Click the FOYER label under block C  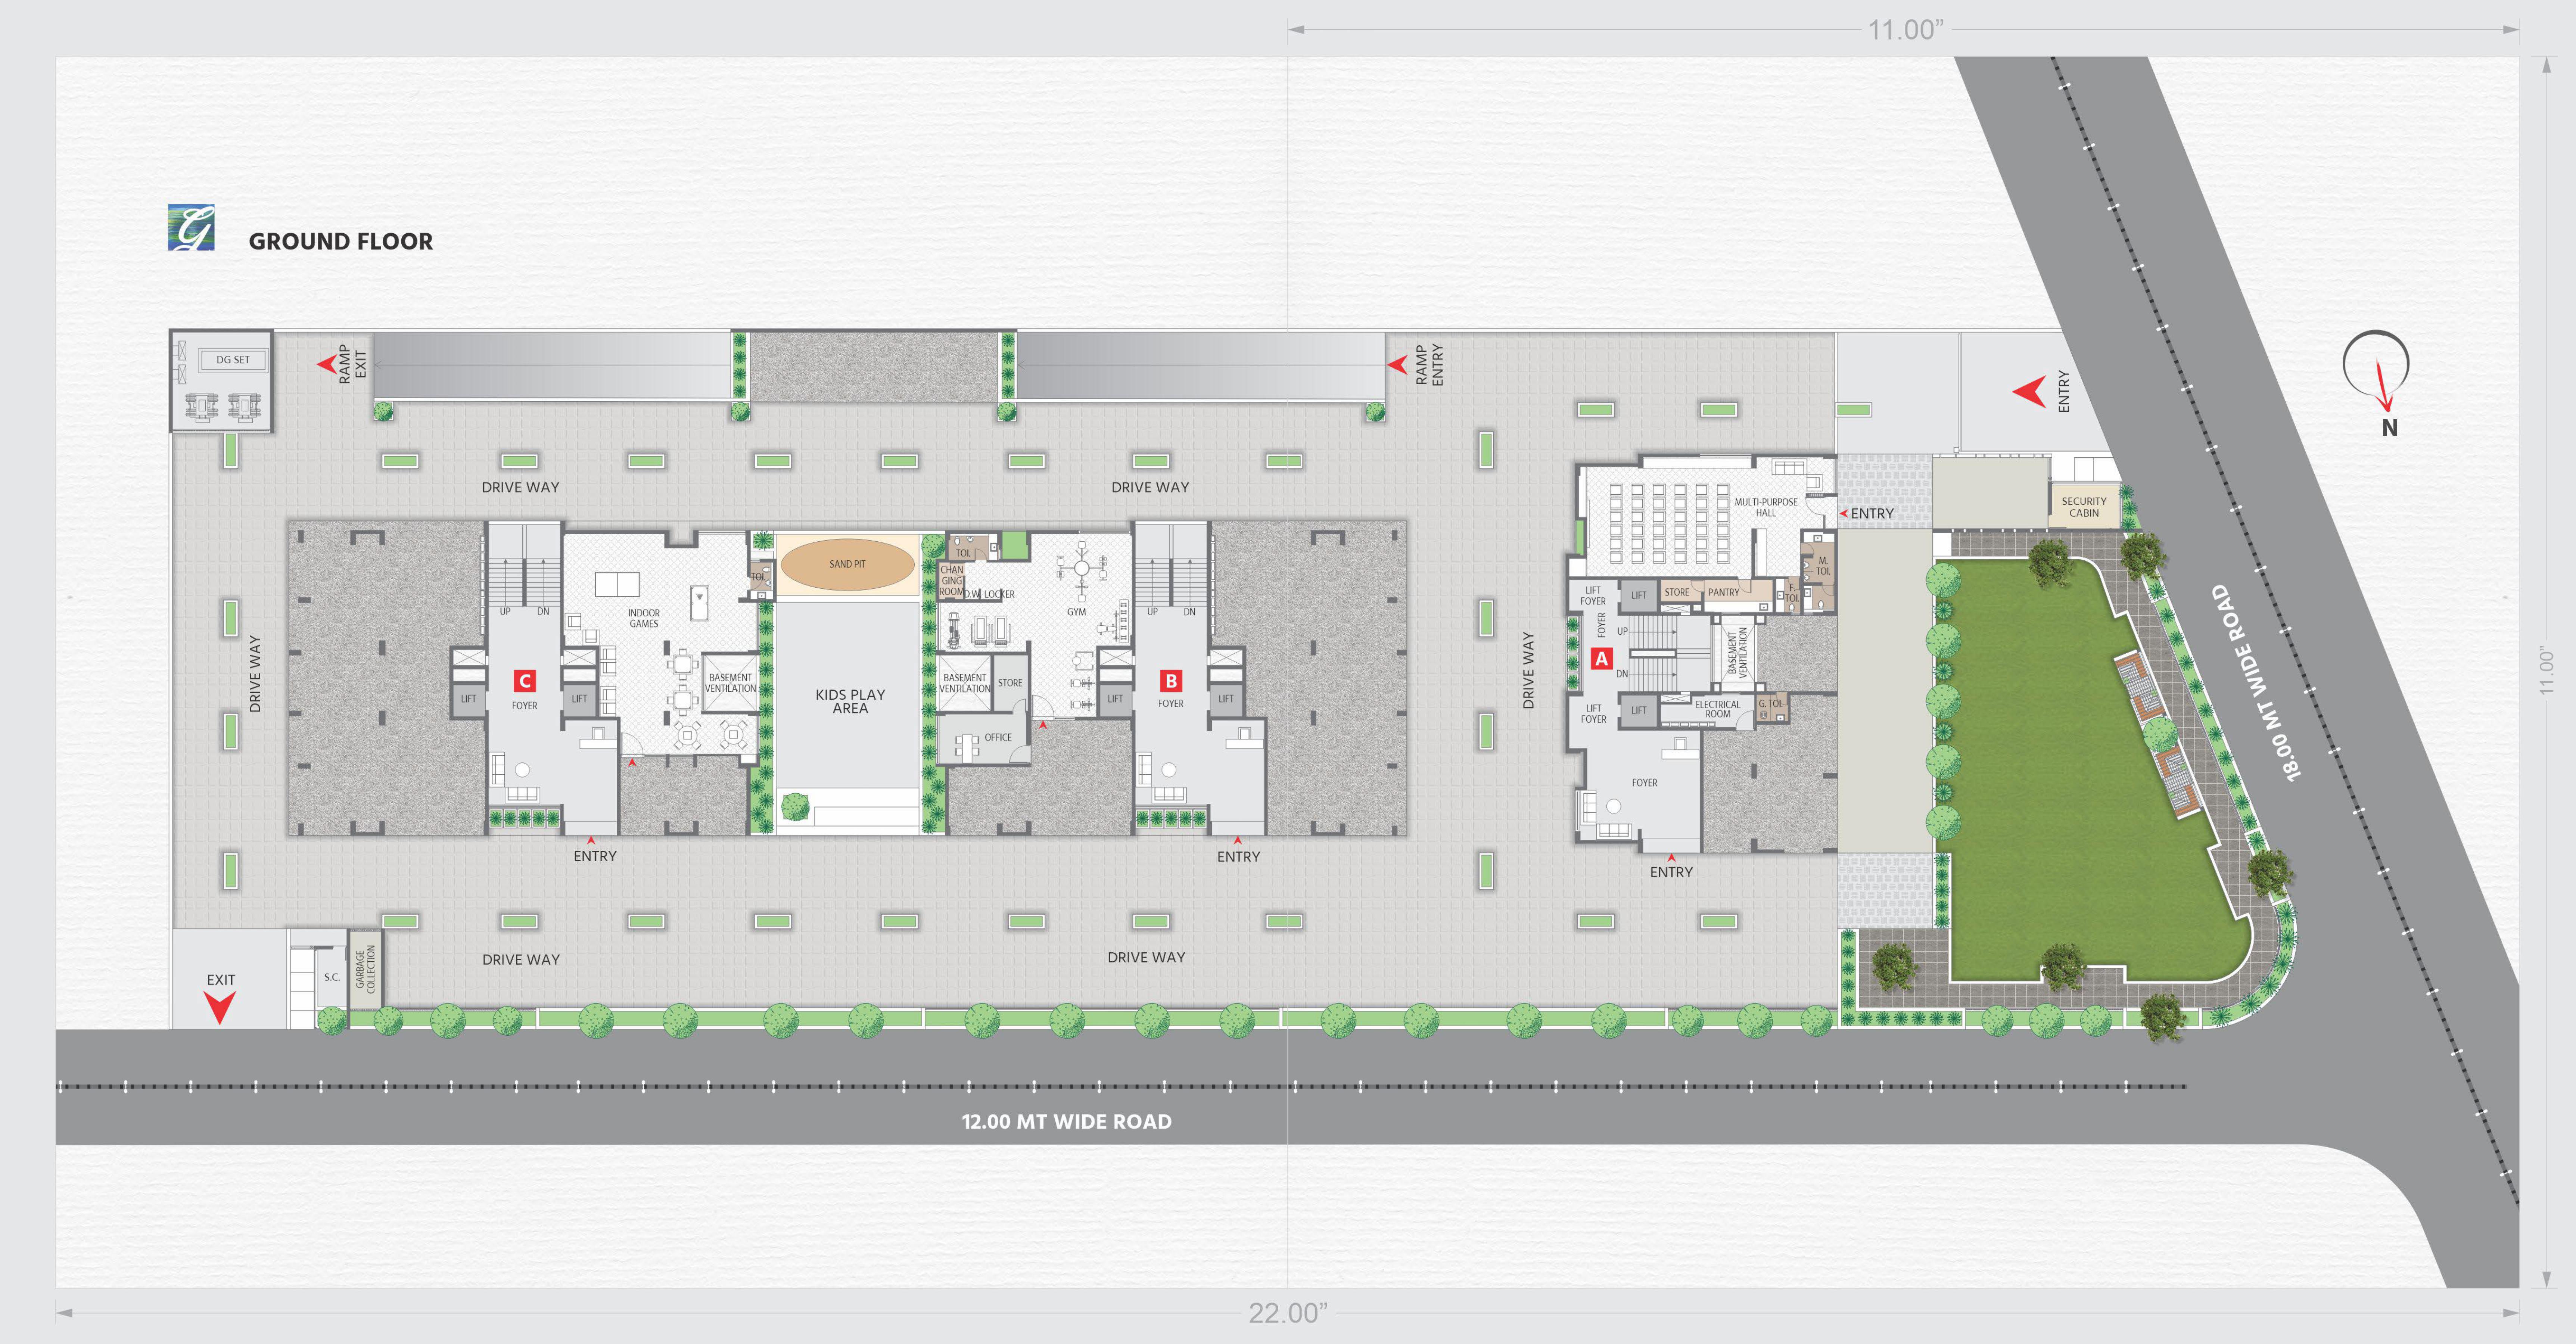pyautogui.click(x=524, y=706)
